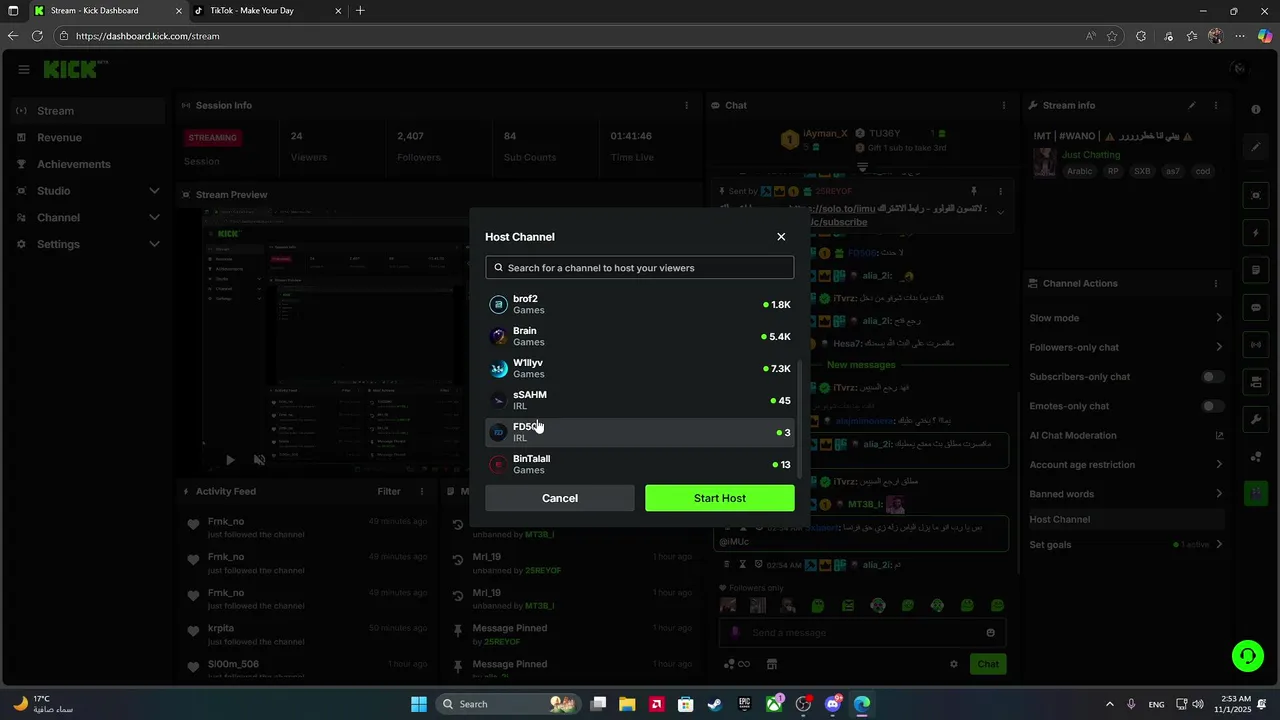Open Set goals chevron
1280x720 pixels.
(1219, 545)
